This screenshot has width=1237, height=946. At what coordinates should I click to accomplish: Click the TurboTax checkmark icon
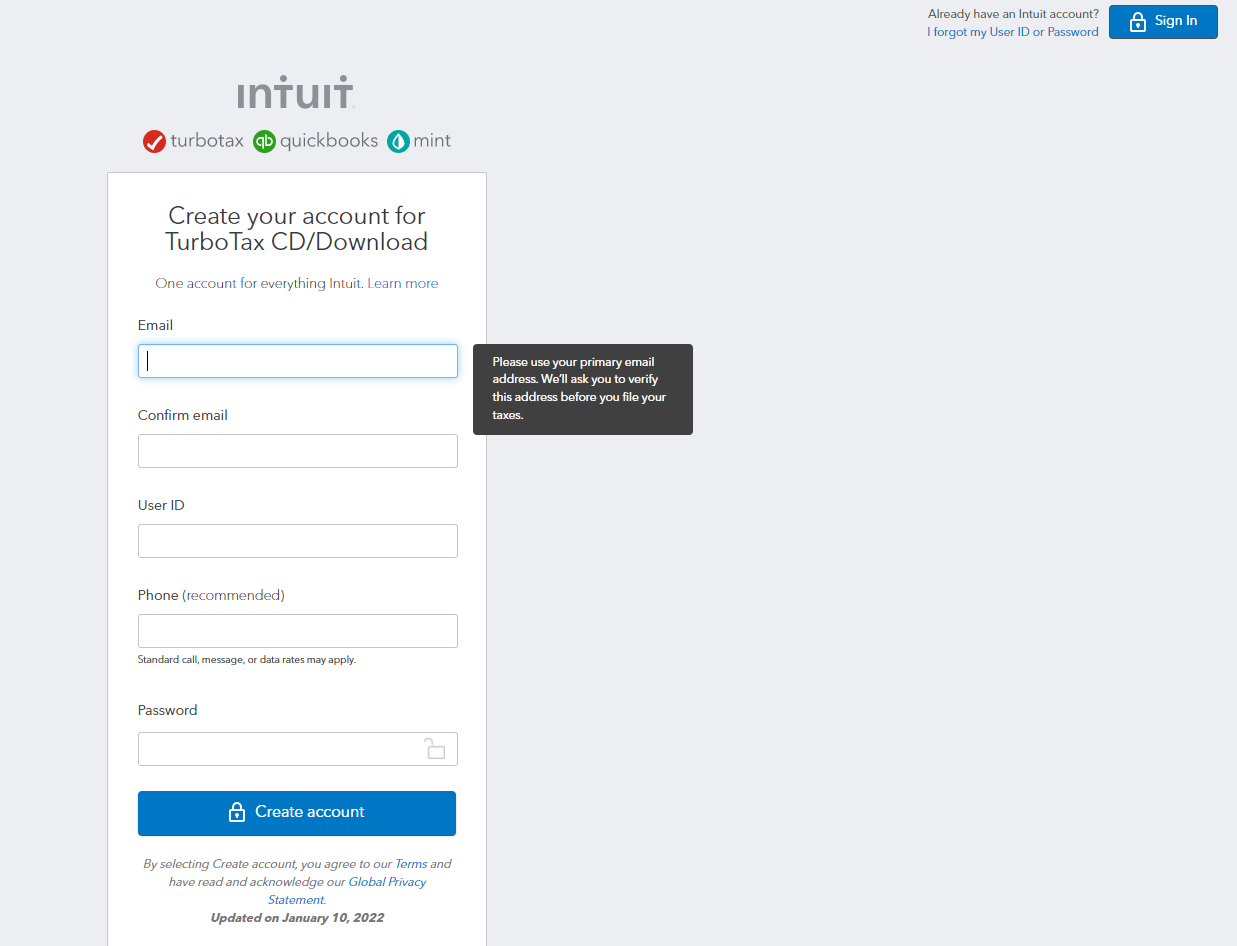[154, 141]
